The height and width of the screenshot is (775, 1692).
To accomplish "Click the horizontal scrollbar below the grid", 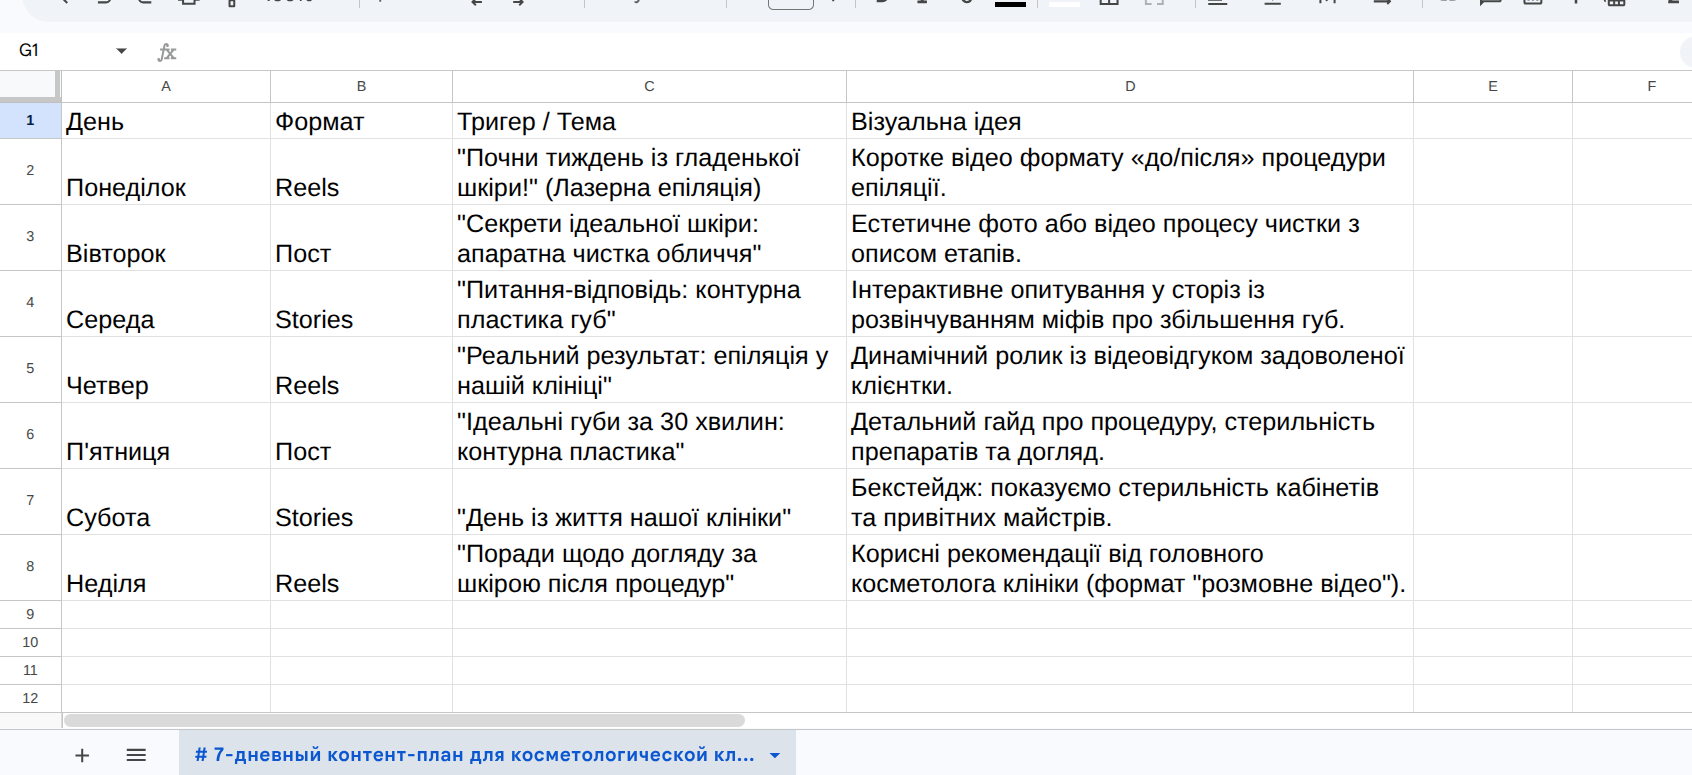I will pyautogui.click(x=404, y=720).
